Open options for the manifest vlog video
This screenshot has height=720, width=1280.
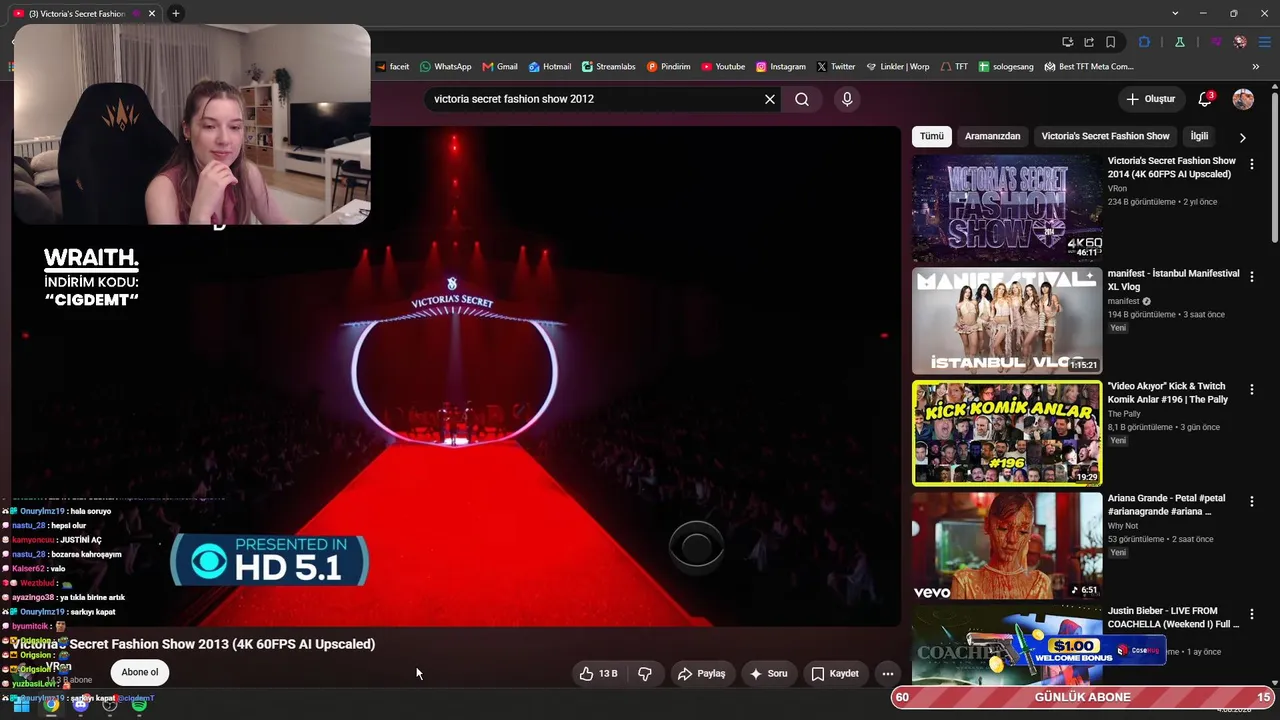pos(1251,277)
